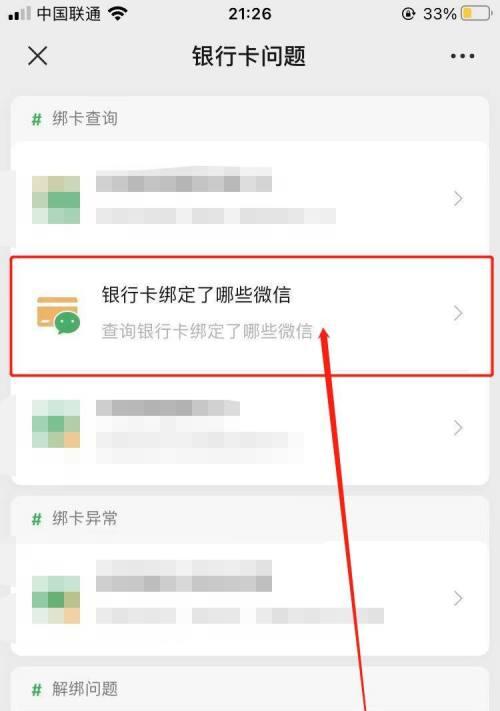The height and width of the screenshot is (711, 500).
Task: Tap 查询银行卡绑定了哪些微信 subtitle
Action: (x=207, y=331)
